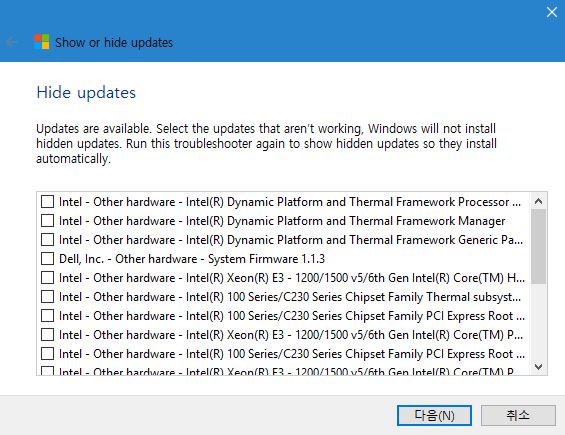Click the scroll down arrow in the updates list
This screenshot has height=435, width=565.
tap(538, 367)
